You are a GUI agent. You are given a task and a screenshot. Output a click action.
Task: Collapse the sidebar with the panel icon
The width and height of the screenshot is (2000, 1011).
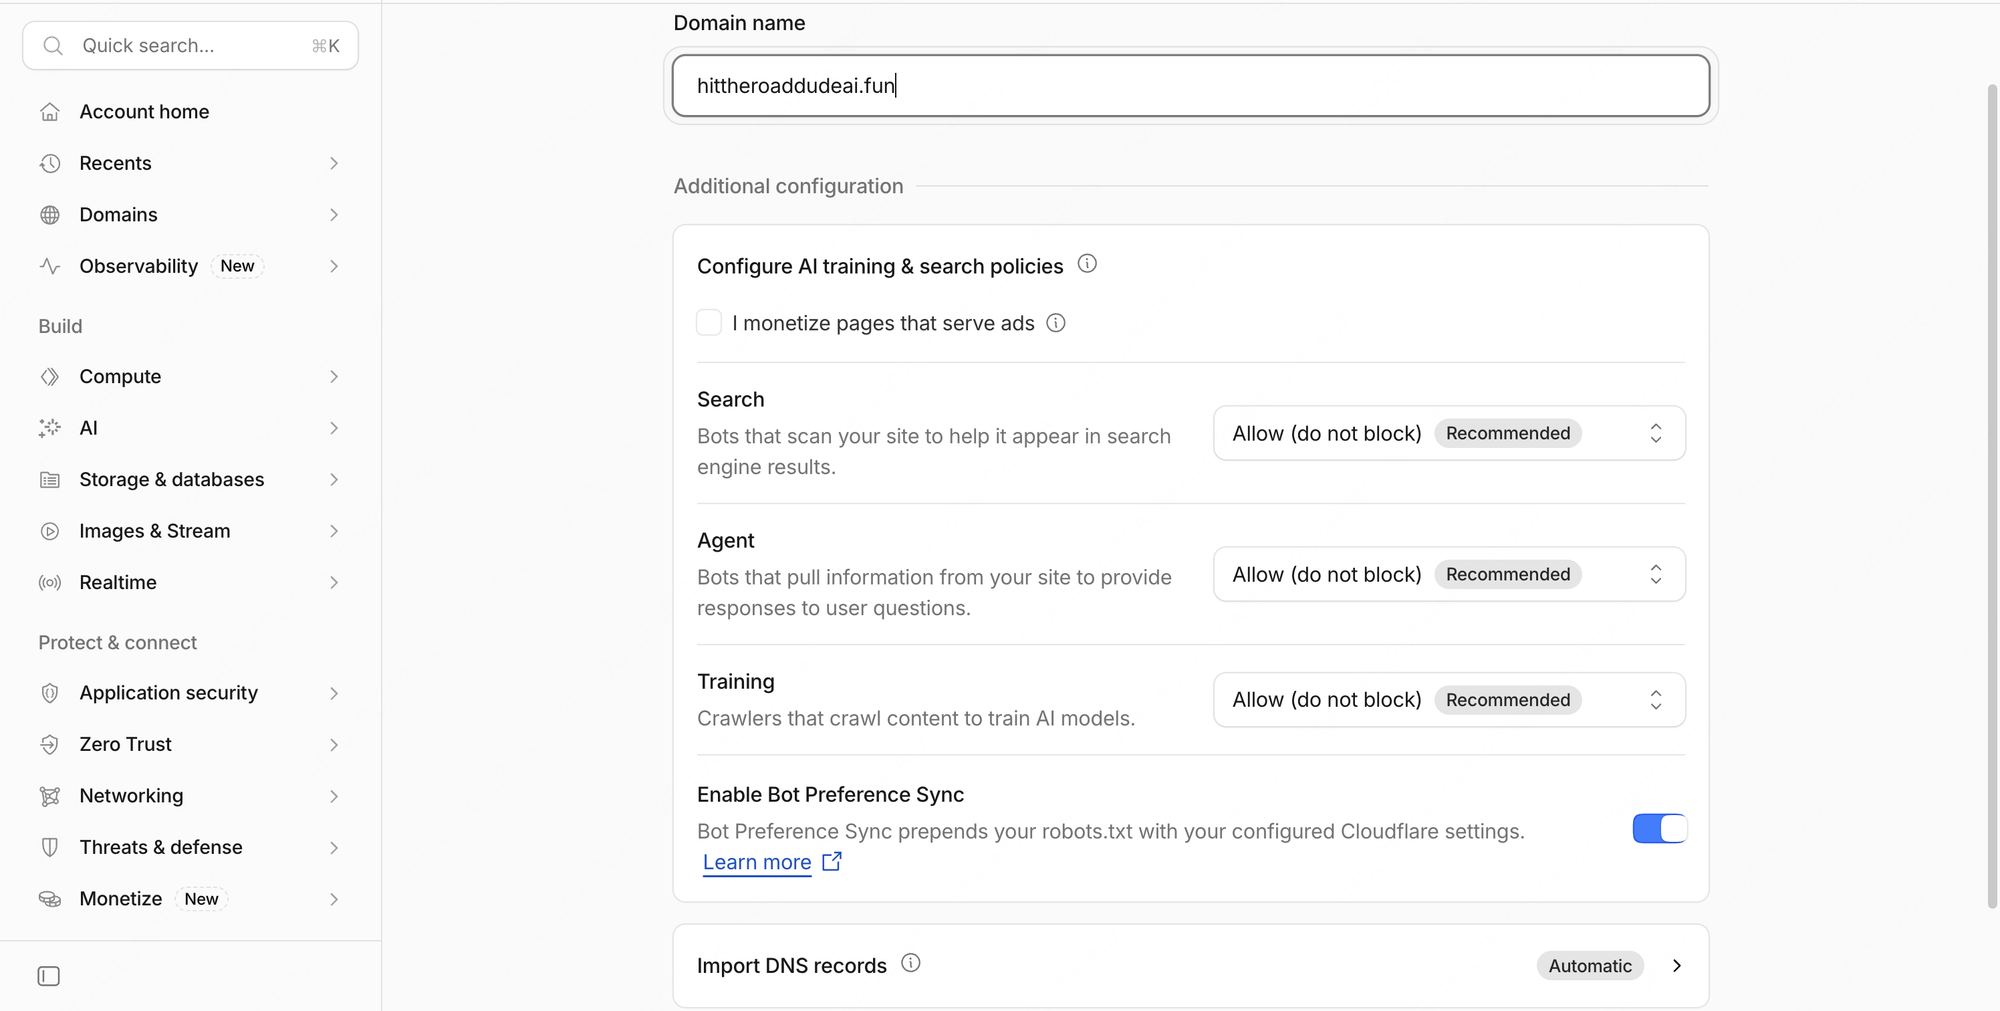tap(49, 976)
